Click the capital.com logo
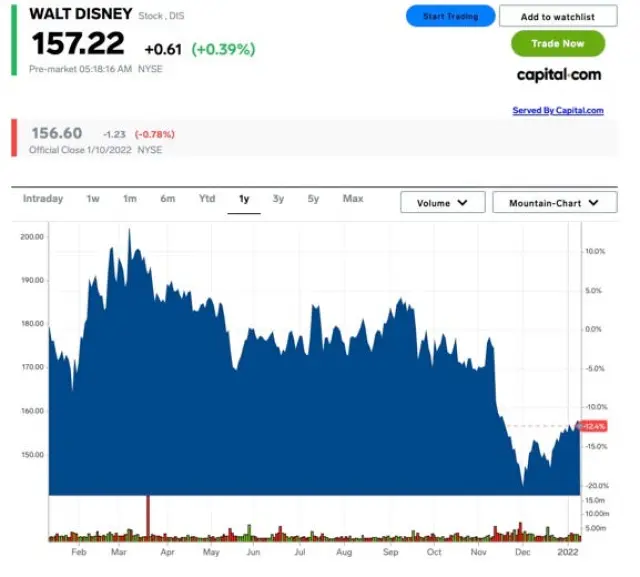 [558, 75]
